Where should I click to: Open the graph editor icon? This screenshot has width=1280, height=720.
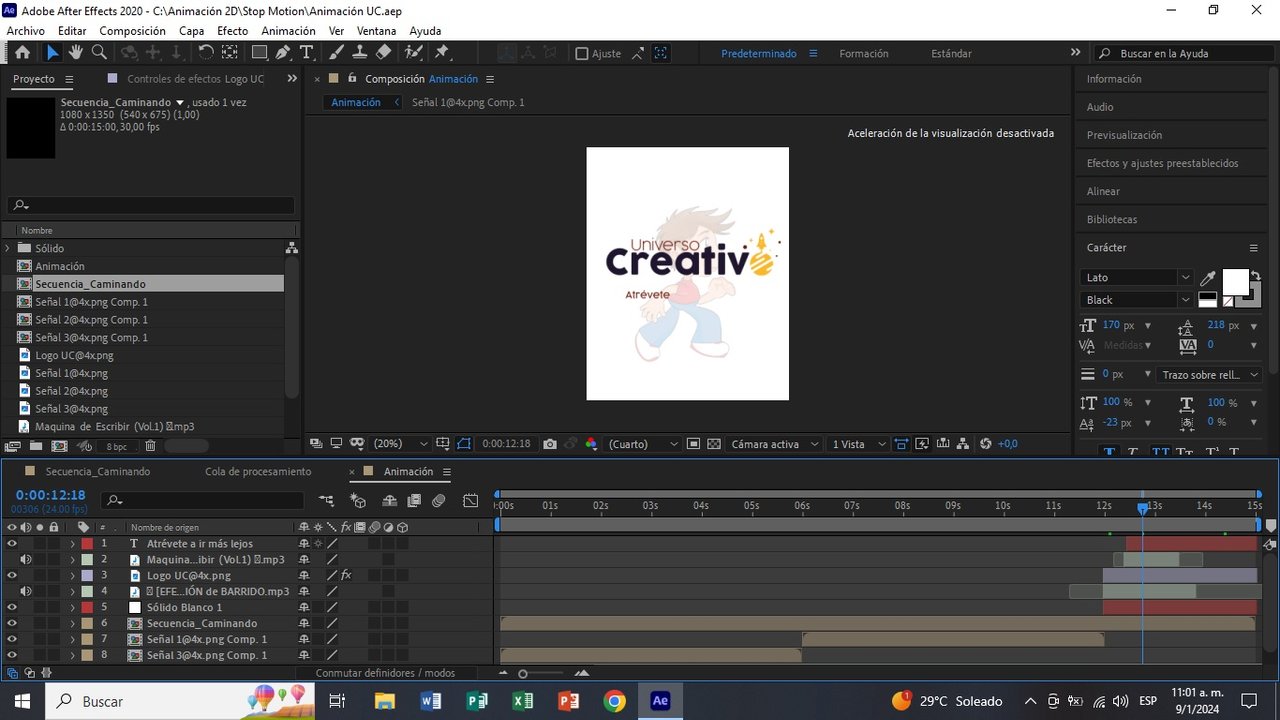coord(471,501)
